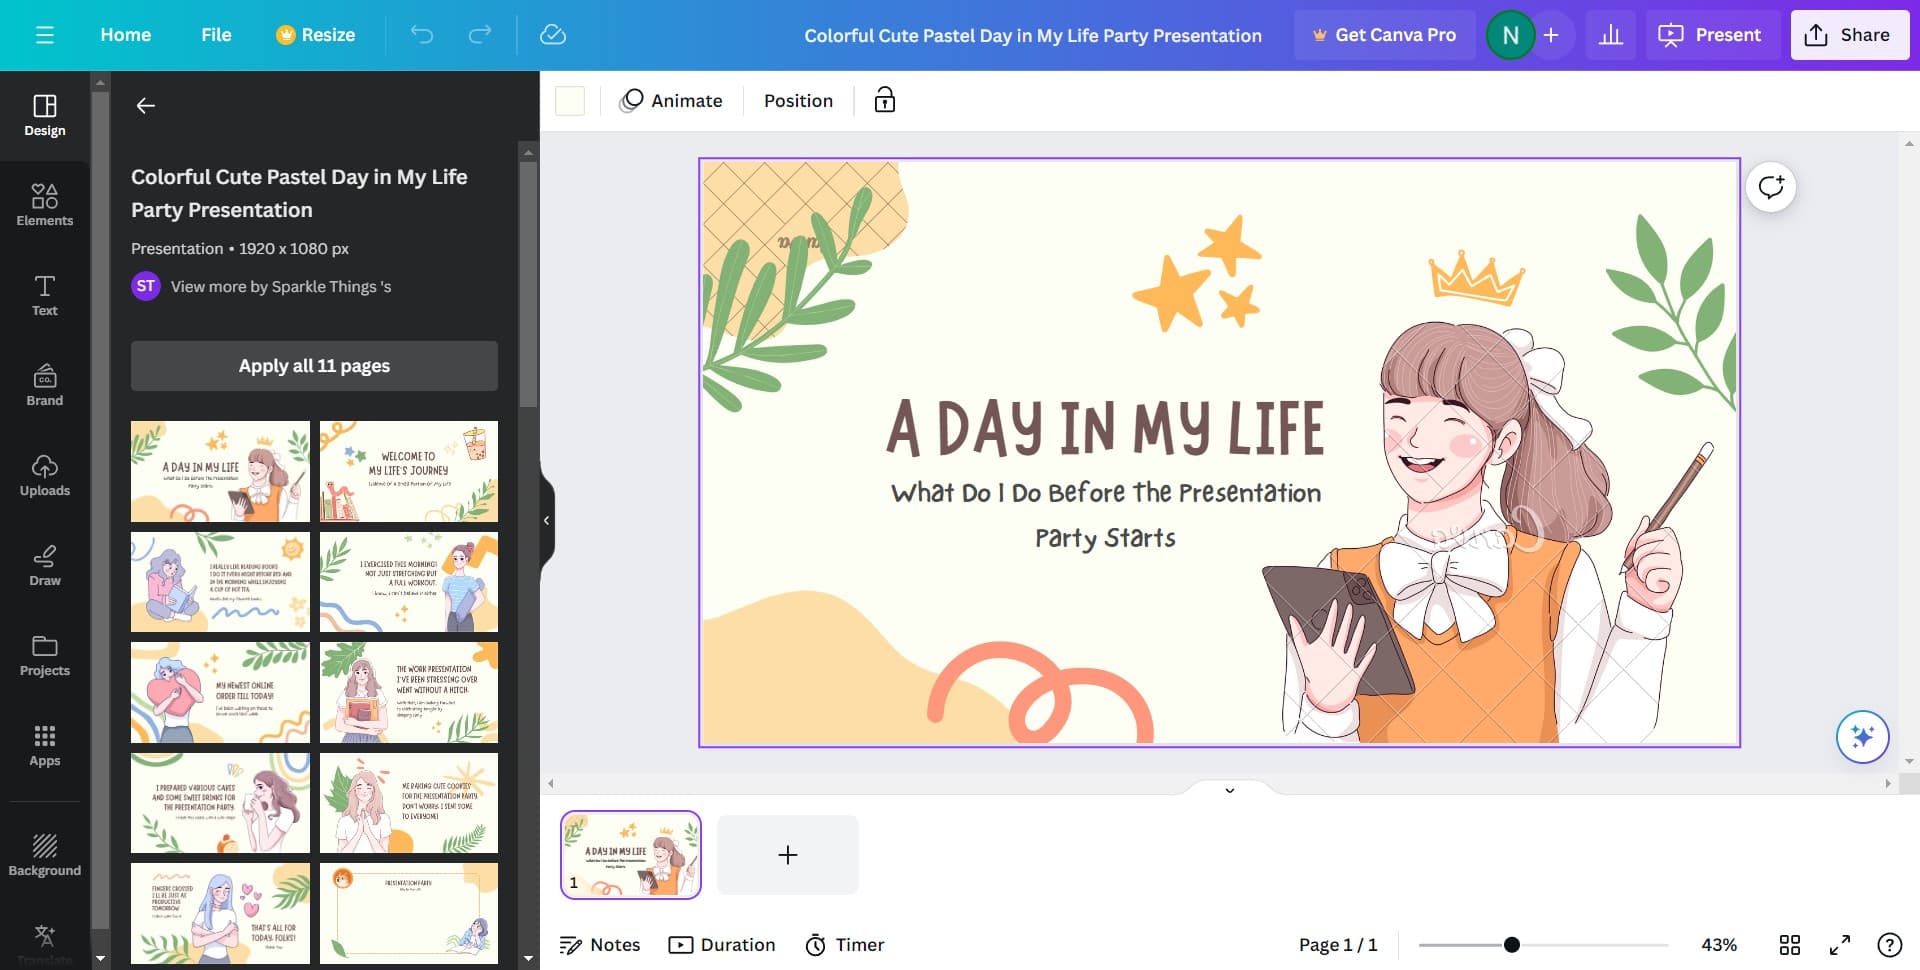1920x970 pixels.
Task: Select the Draw tool
Action: tap(44, 565)
